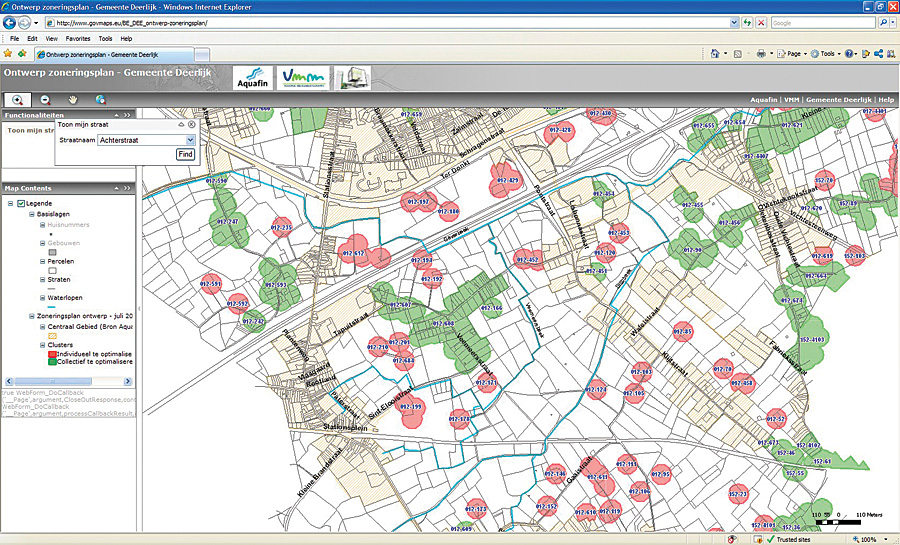900x545 pixels.
Task: Select the zoom in map tool
Action: [18, 100]
